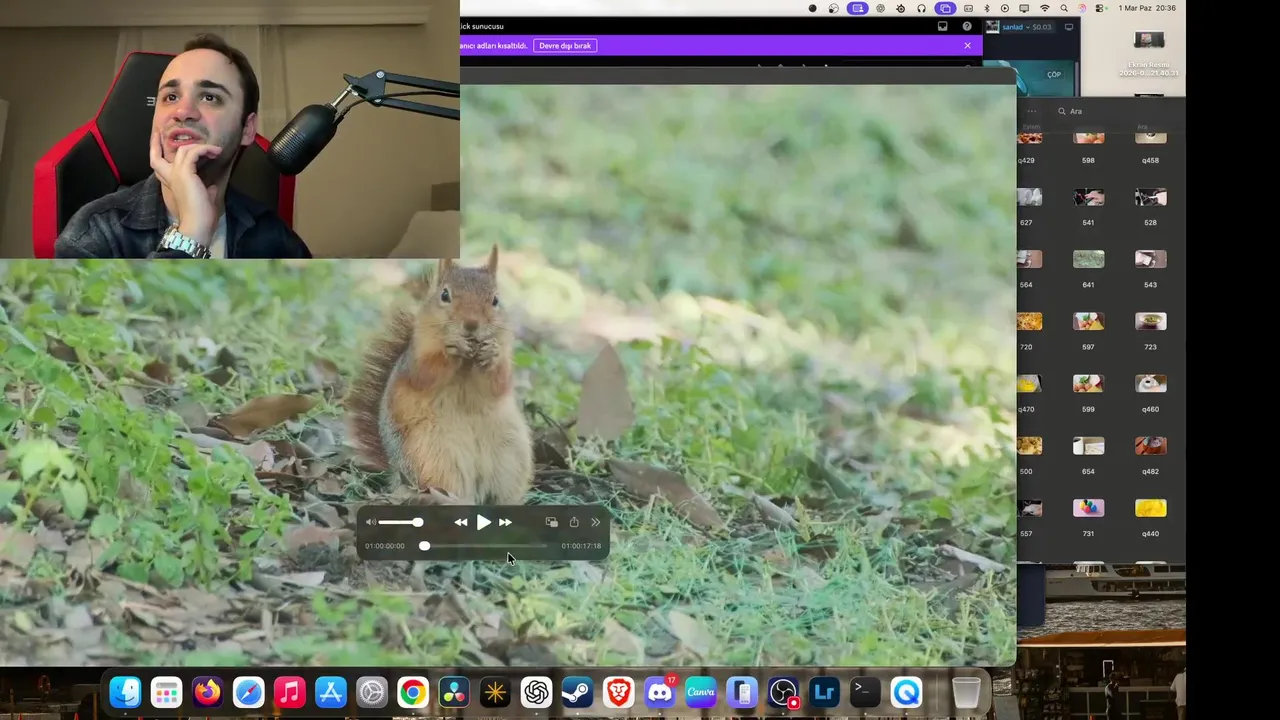Open the Trash in the Dock

[x=966, y=692]
